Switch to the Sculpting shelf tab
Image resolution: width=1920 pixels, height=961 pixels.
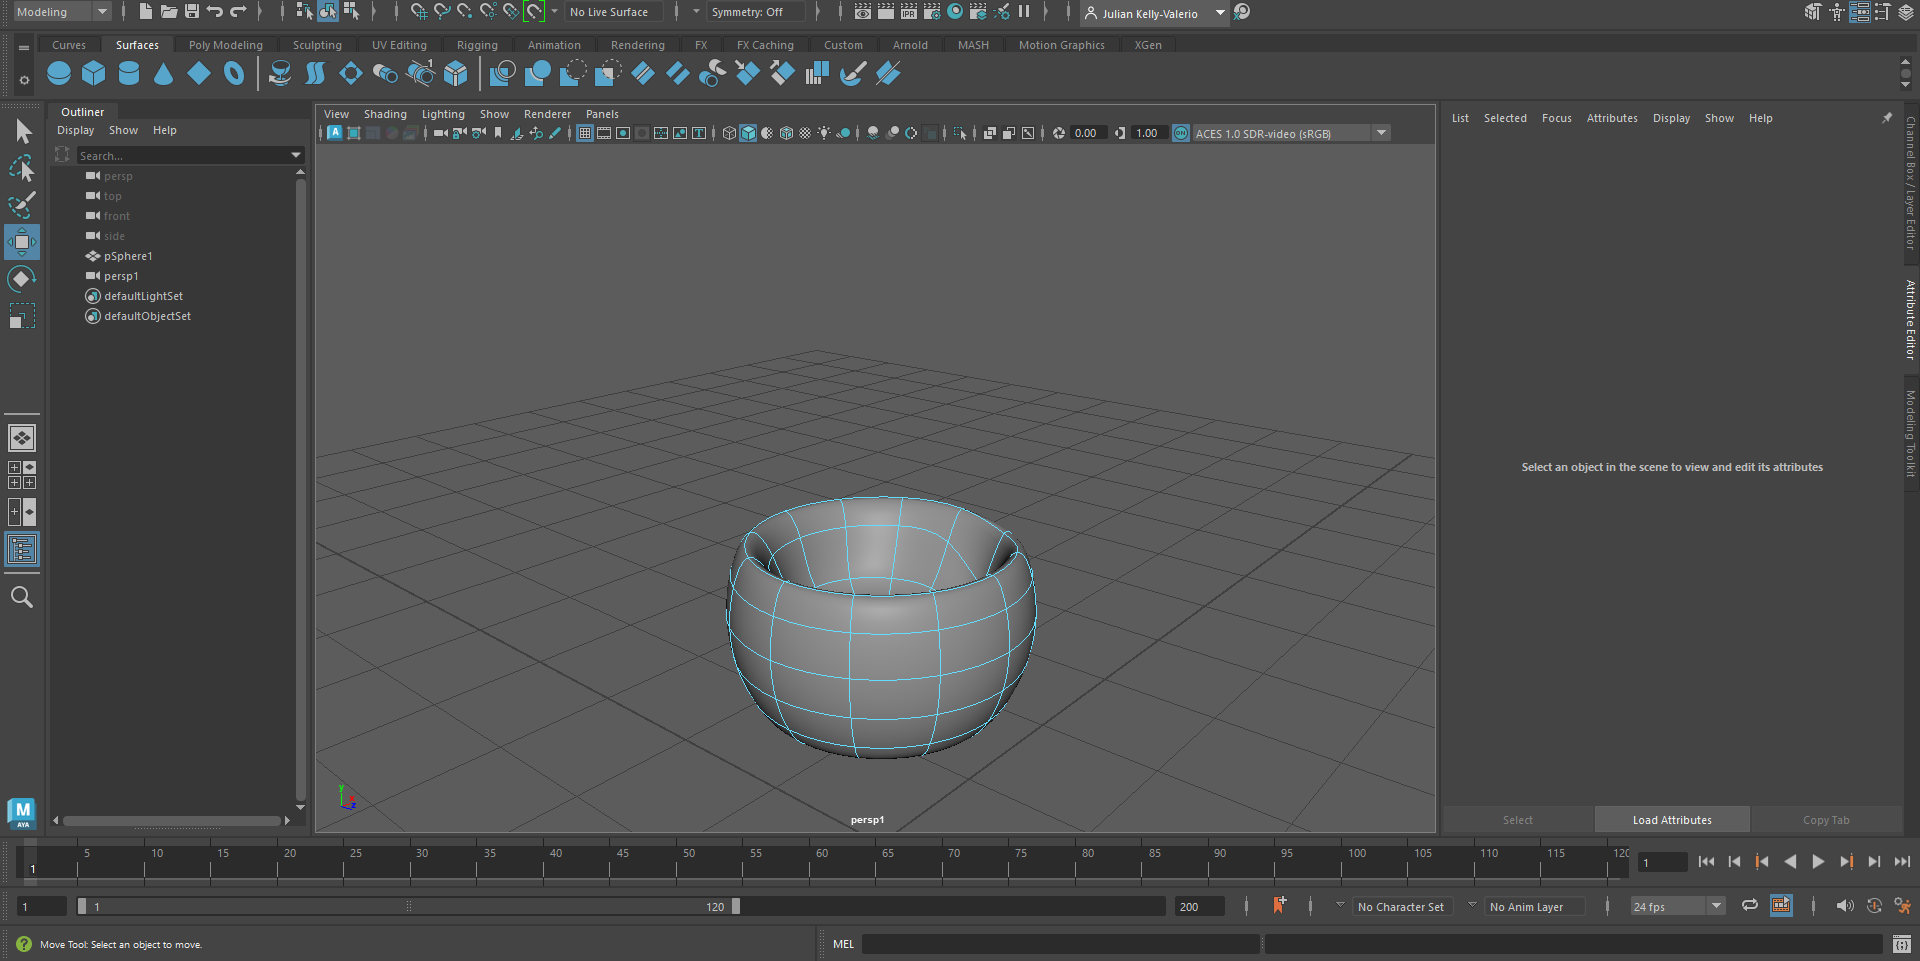point(317,45)
